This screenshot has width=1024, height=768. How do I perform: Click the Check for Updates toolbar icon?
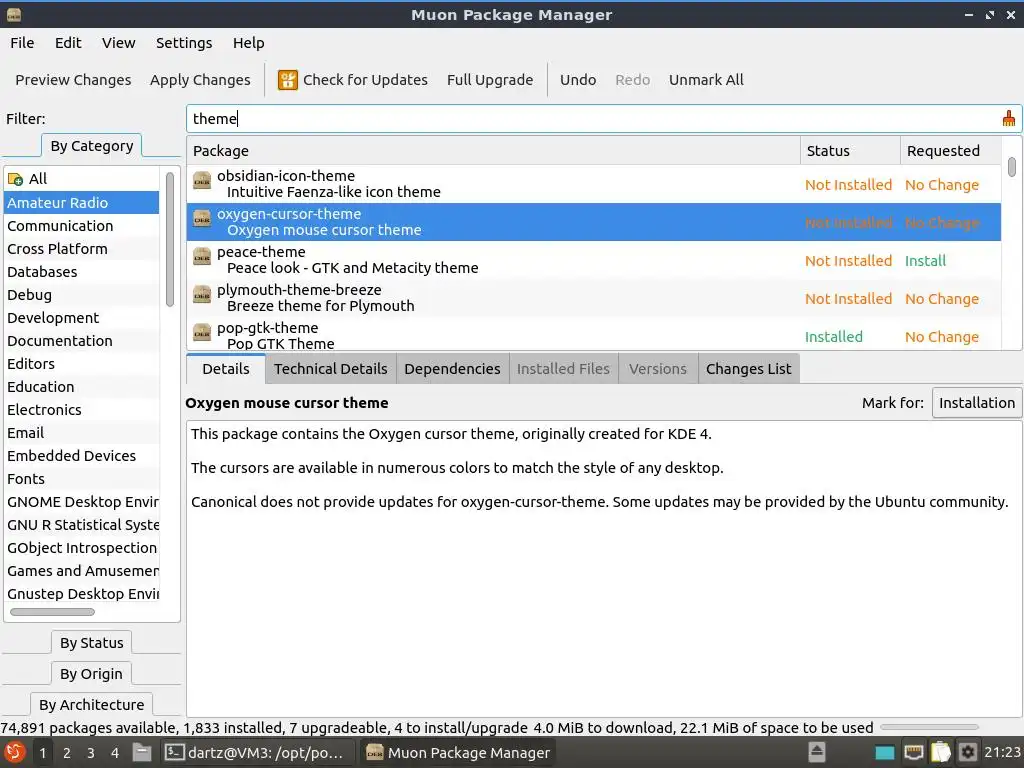(x=287, y=80)
